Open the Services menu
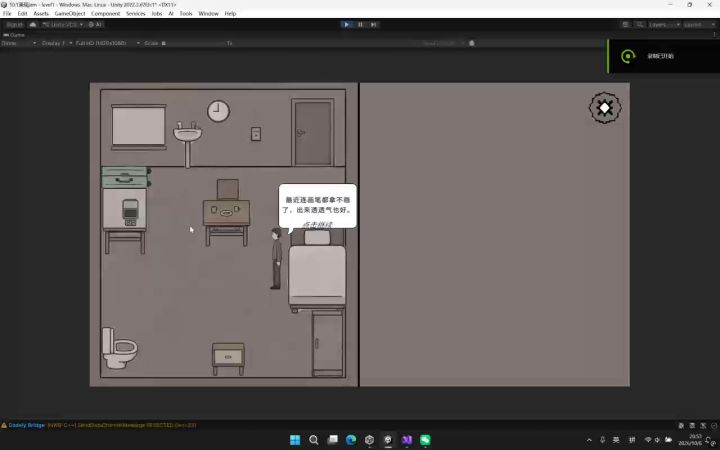Screen dimensions: 720x450 pos(135,13)
